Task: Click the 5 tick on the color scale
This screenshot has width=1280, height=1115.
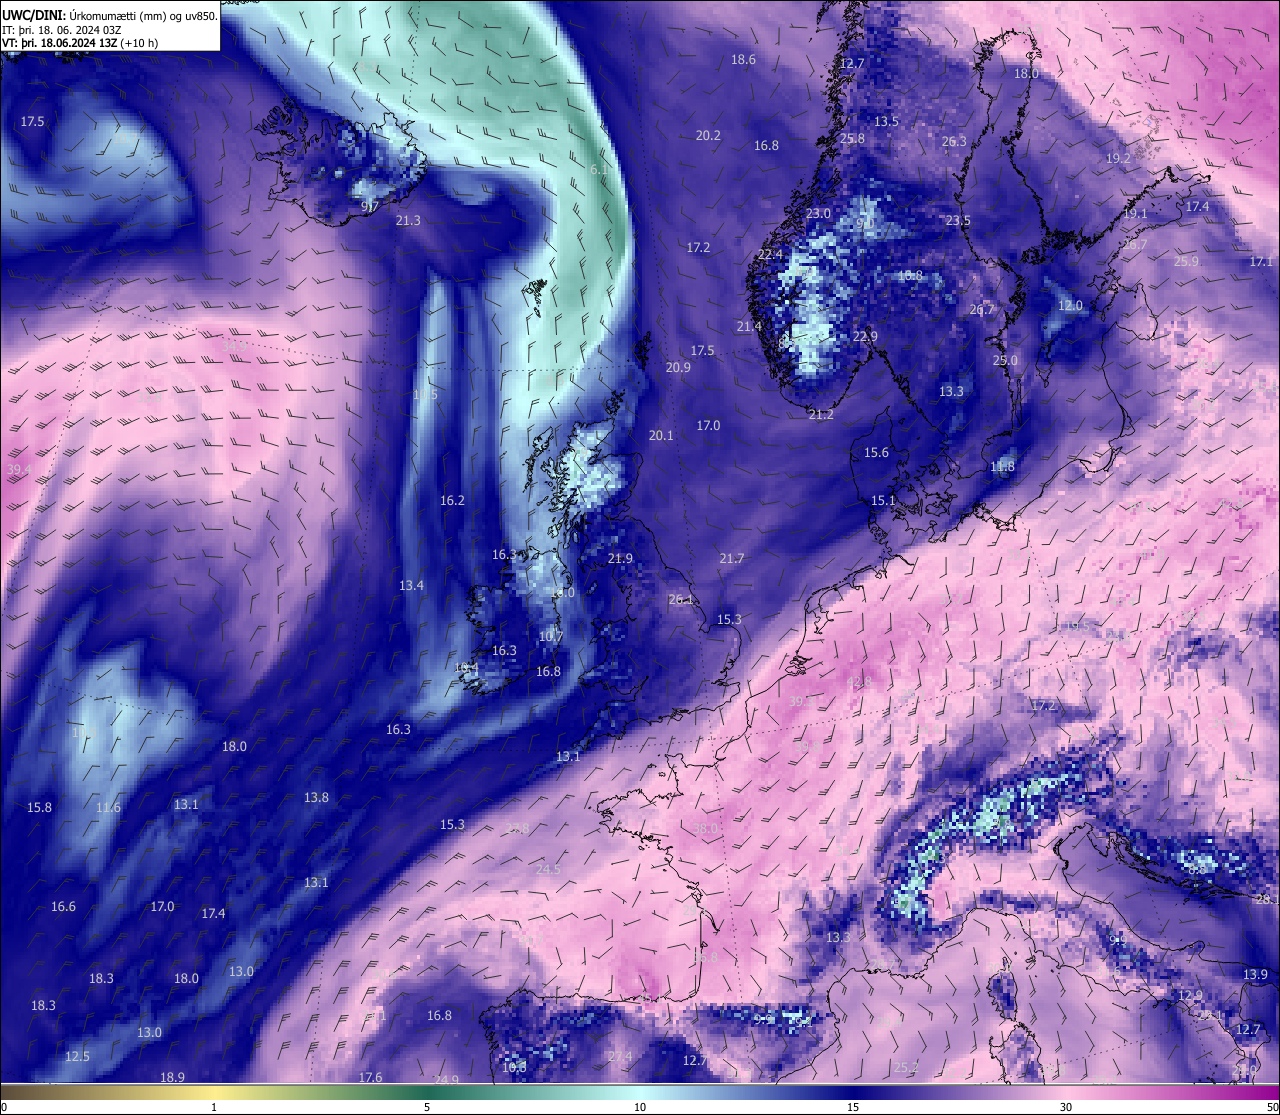Action: (427, 1107)
